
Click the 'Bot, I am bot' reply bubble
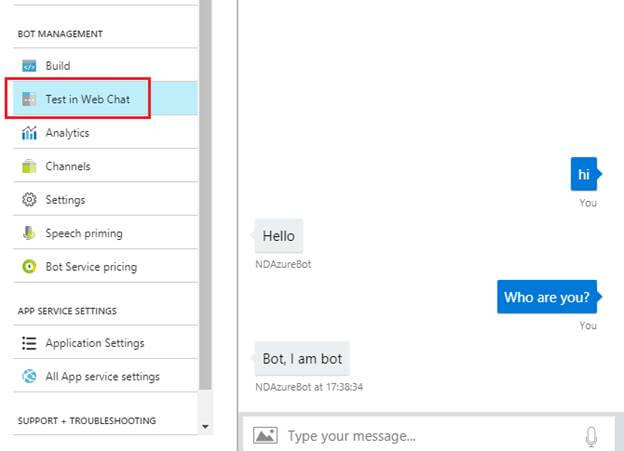pyautogui.click(x=302, y=359)
